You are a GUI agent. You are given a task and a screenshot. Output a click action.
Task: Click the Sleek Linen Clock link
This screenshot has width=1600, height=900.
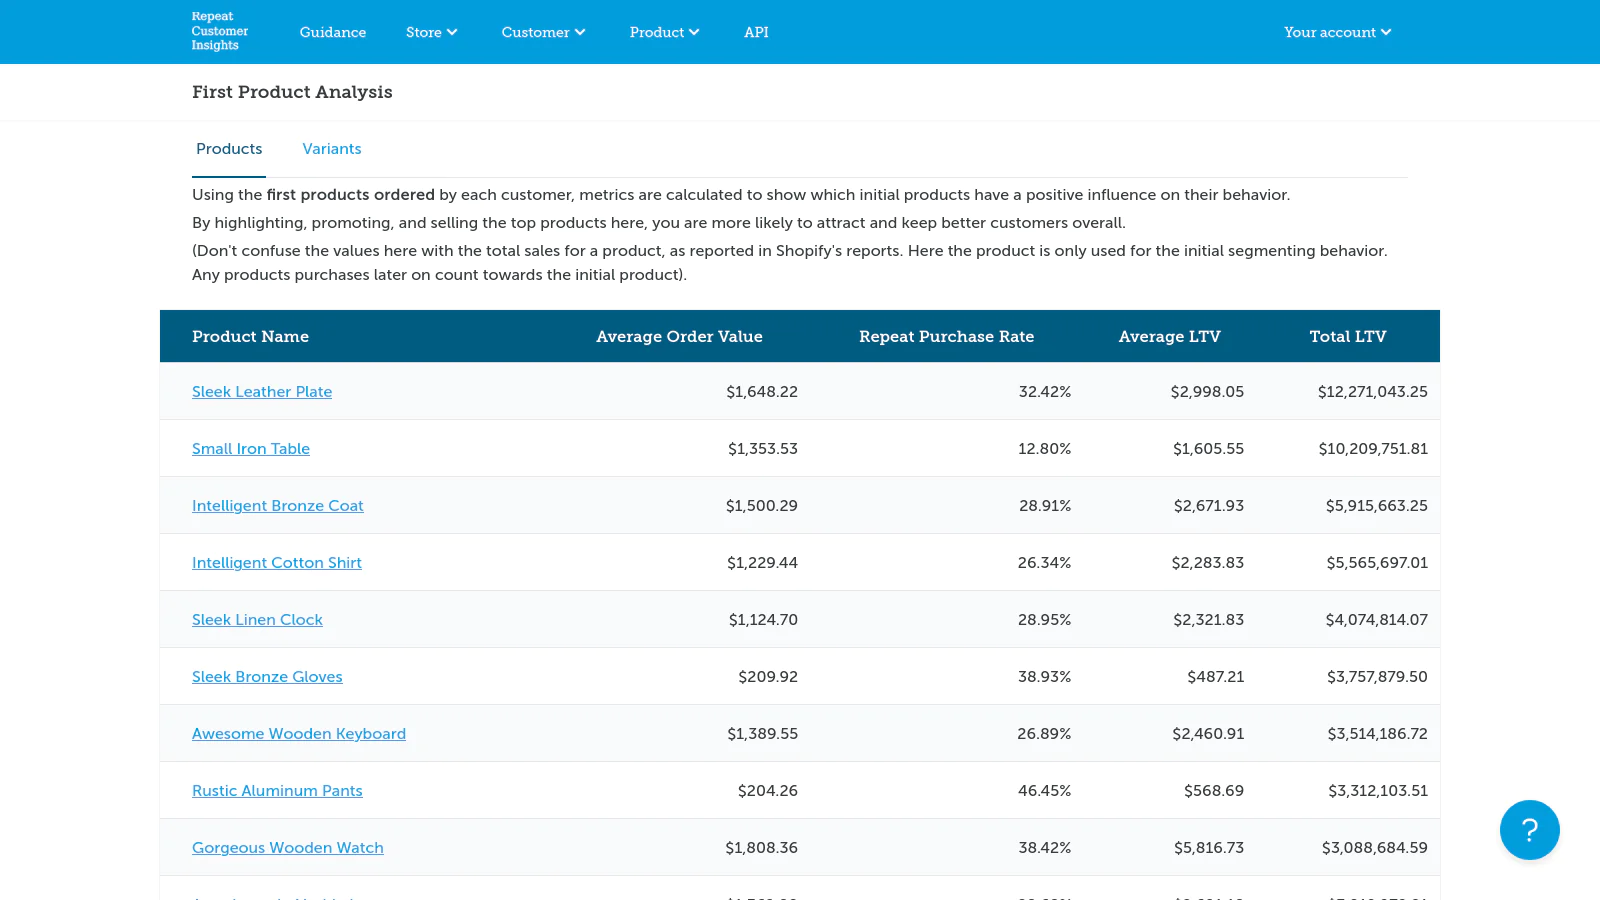[x=257, y=620]
